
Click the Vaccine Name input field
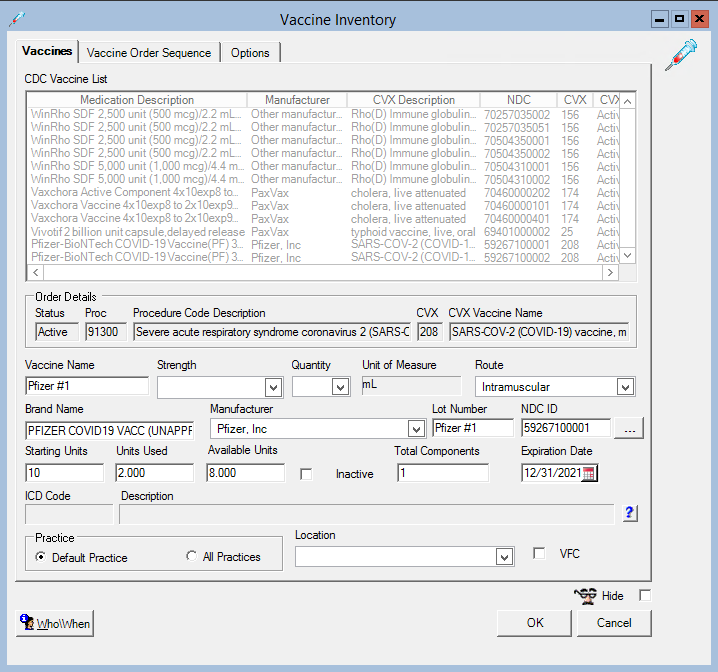coord(86,386)
